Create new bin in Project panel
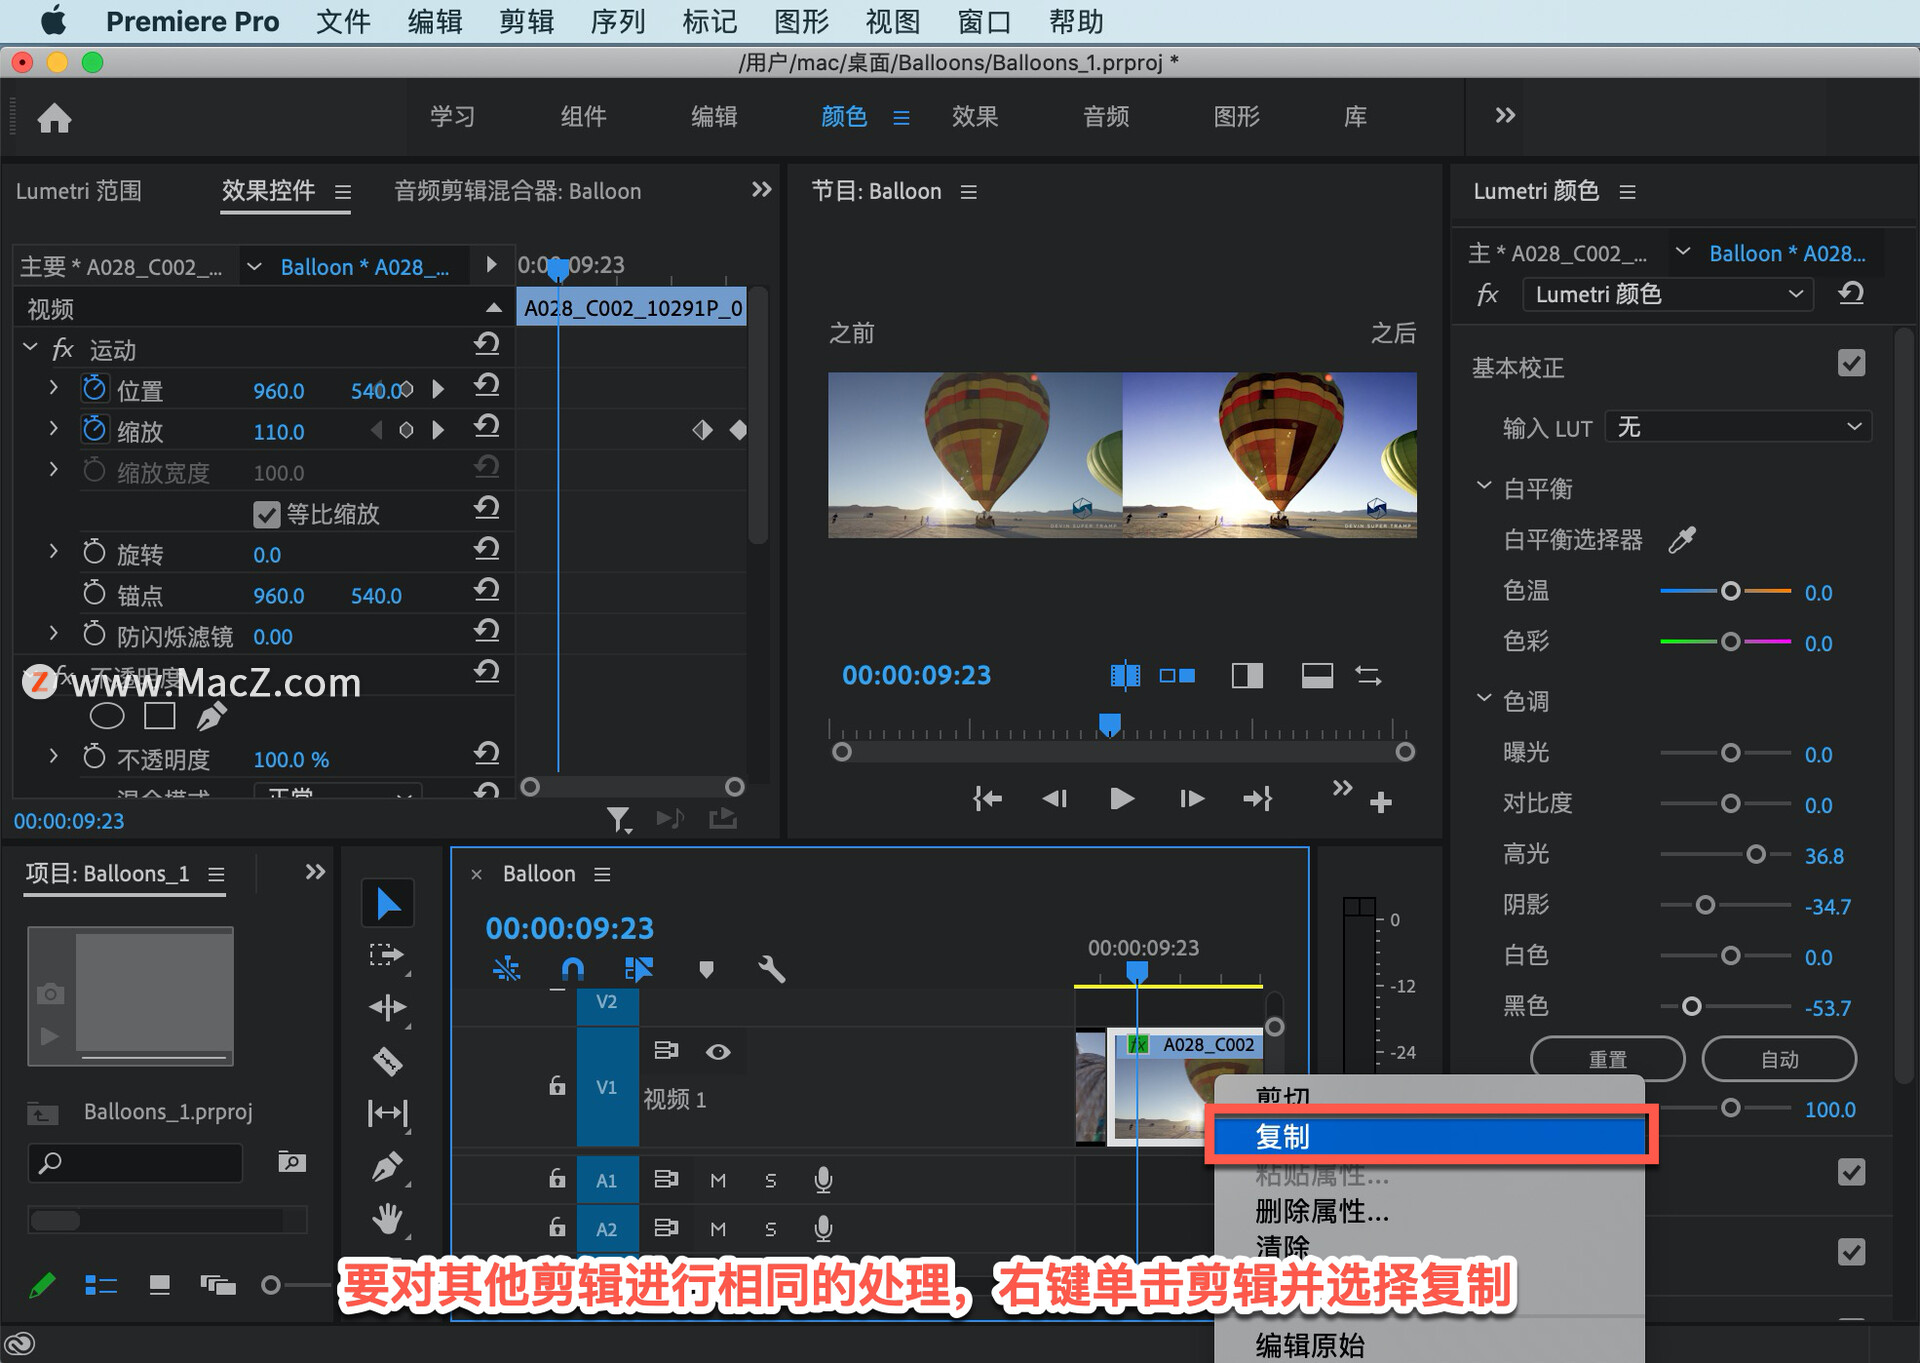Image resolution: width=1920 pixels, height=1363 pixels. pos(292,1161)
